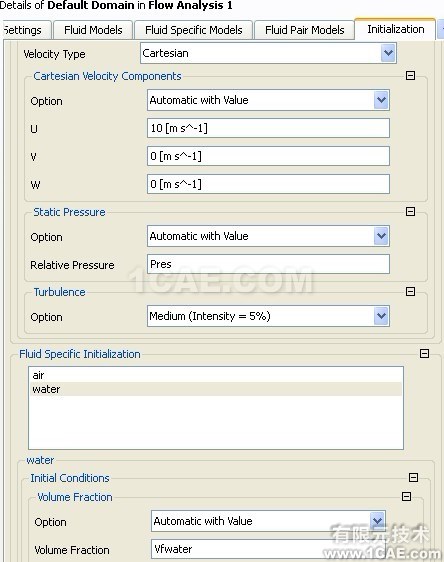Collapse the Turbulence section
This screenshot has width=444, height=562.
(410, 291)
